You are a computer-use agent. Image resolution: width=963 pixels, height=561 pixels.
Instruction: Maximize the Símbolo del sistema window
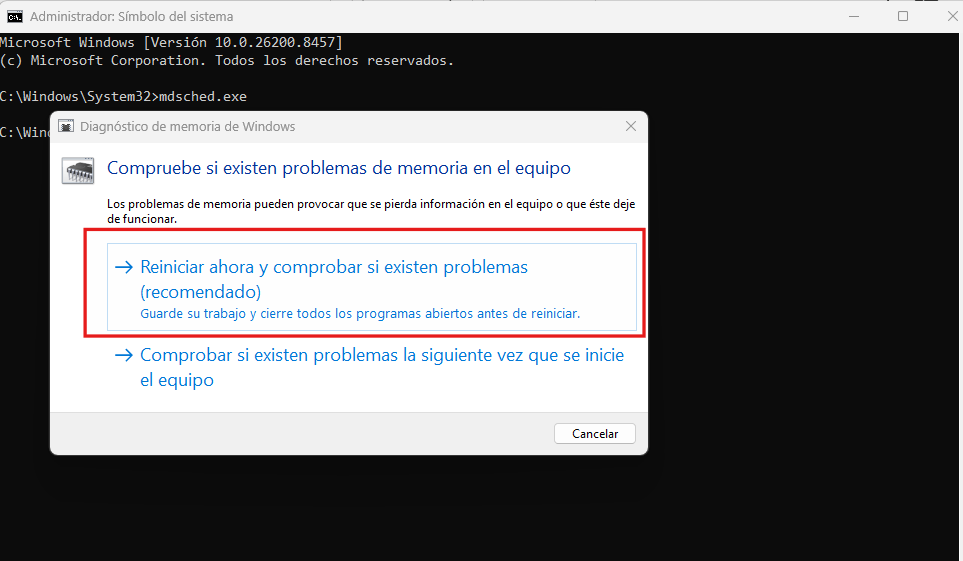coord(903,16)
